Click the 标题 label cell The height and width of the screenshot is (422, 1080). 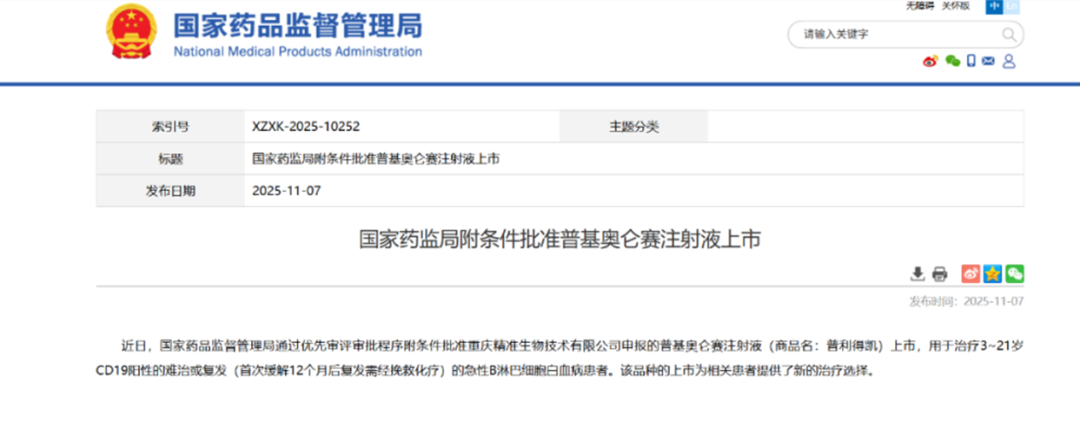pyautogui.click(x=170, y=159)
